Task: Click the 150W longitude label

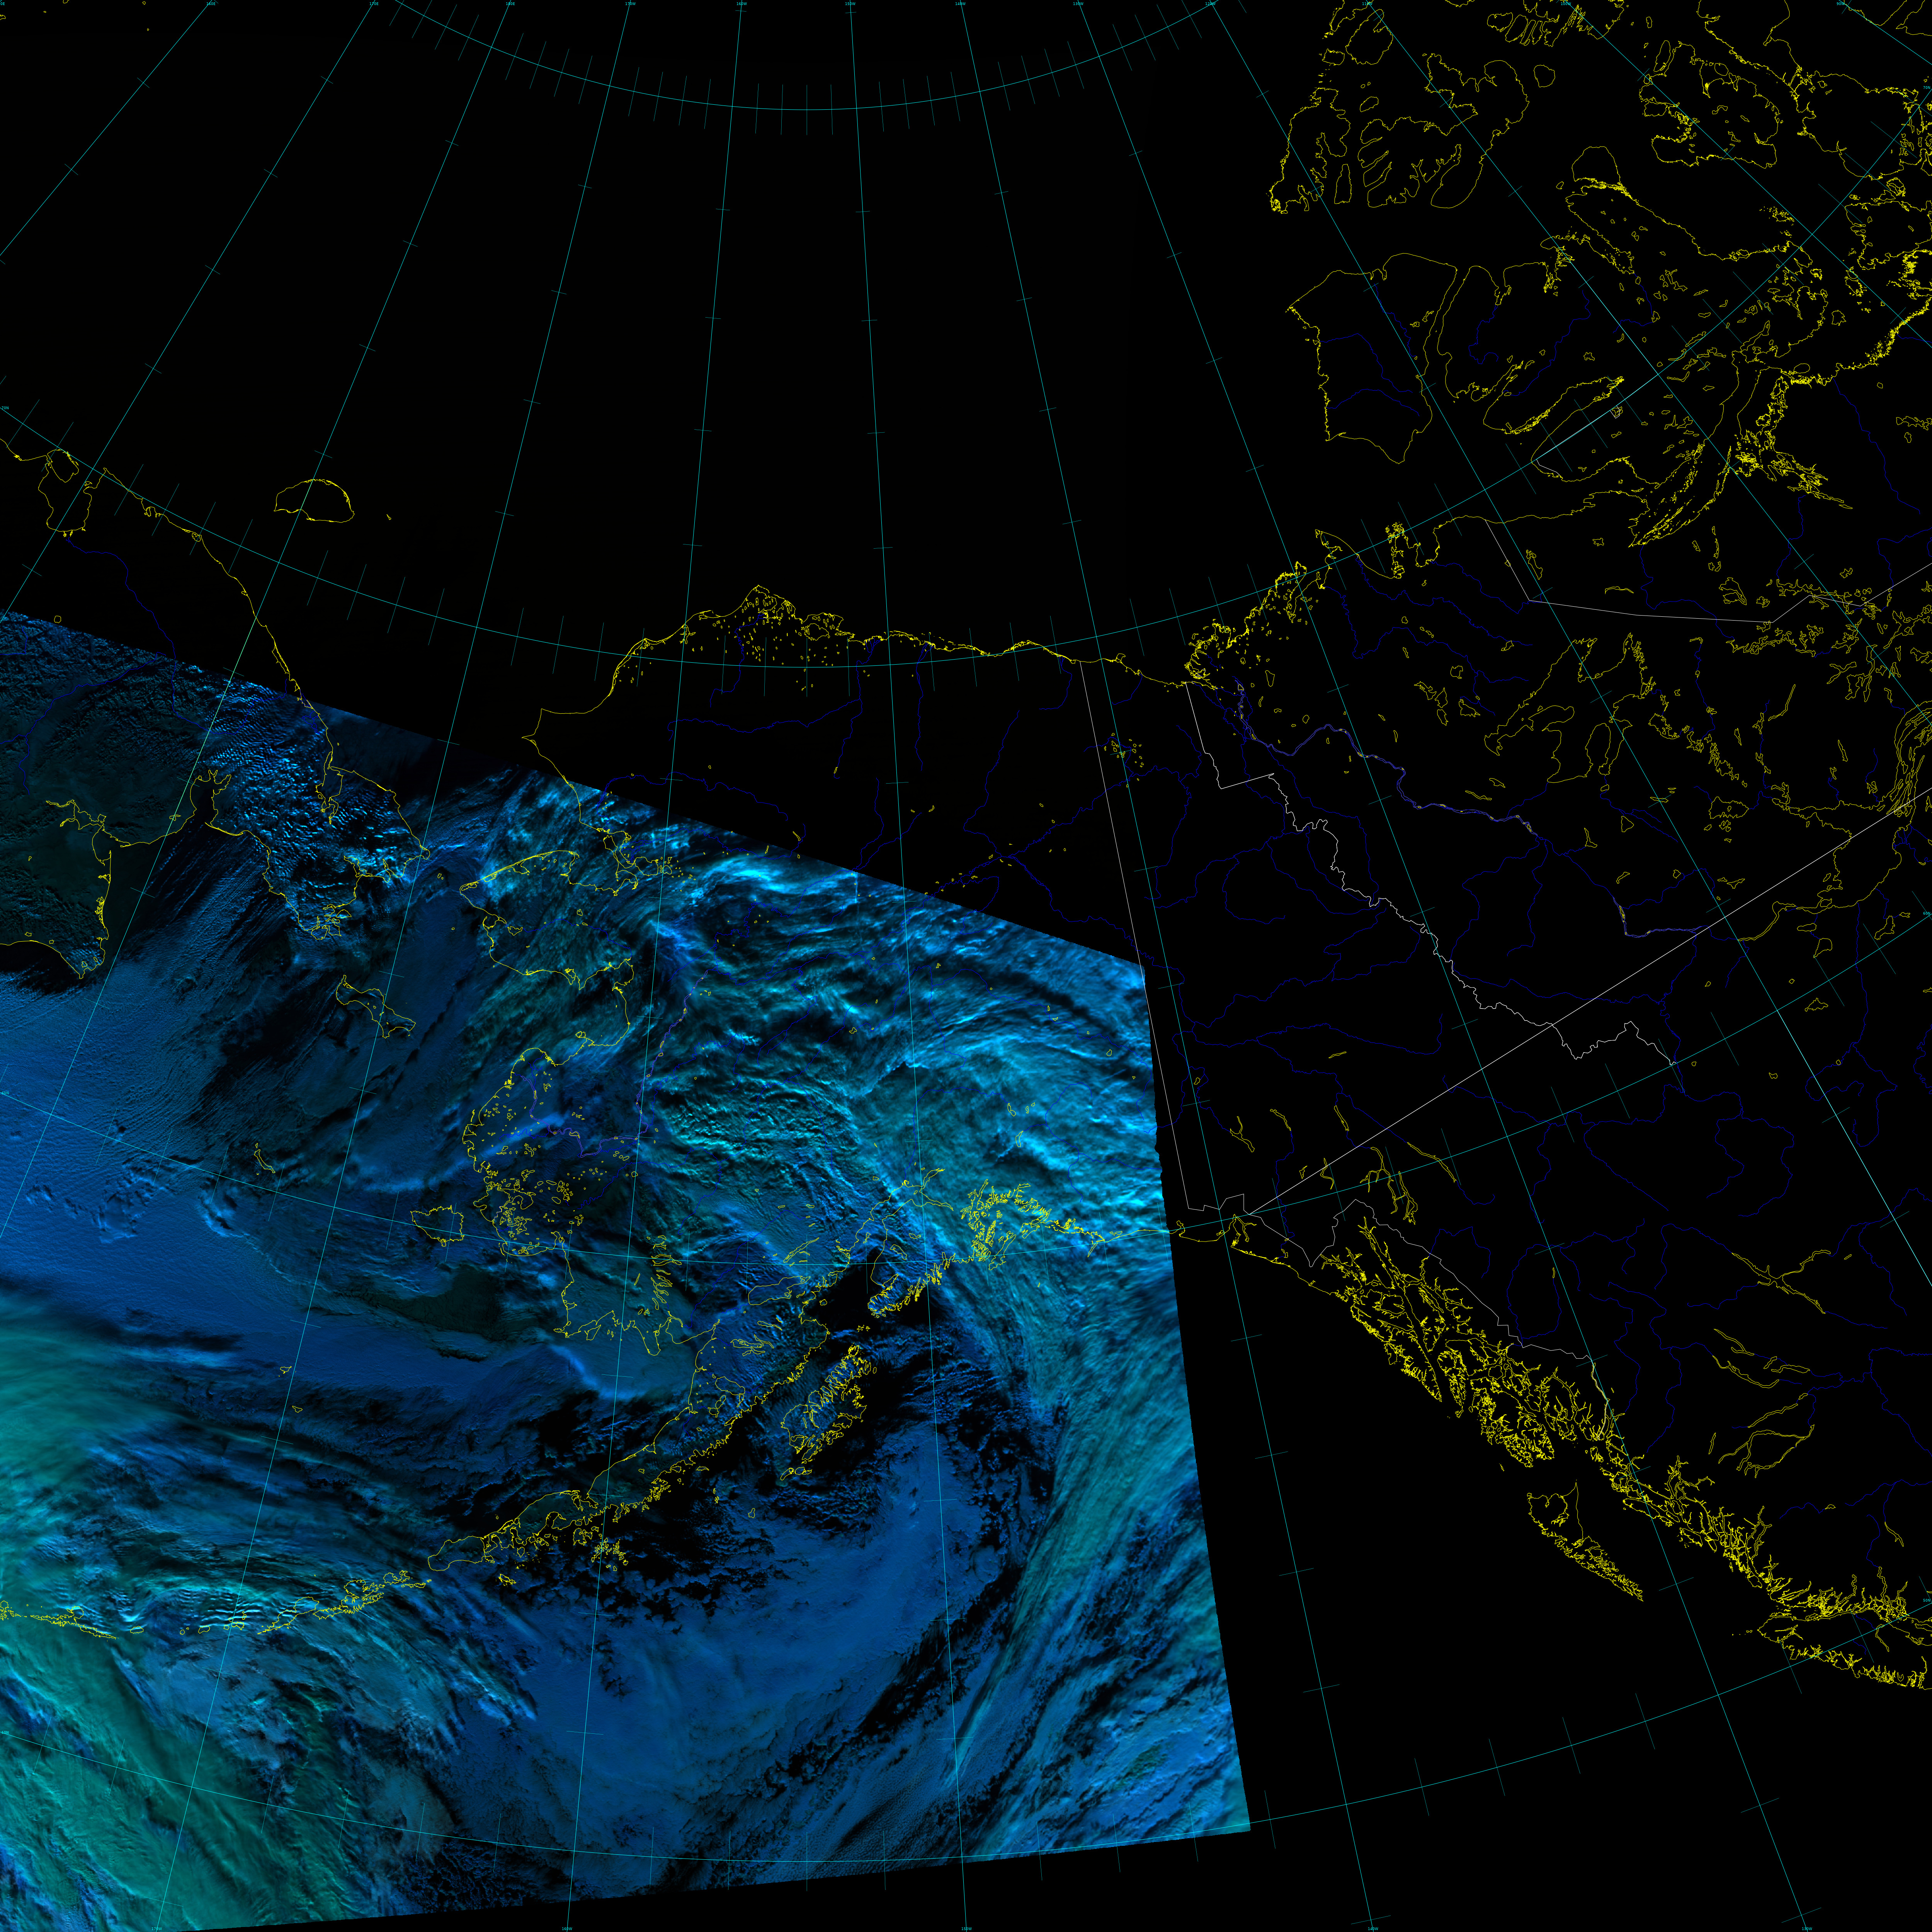Action: (x=850, y=4)
